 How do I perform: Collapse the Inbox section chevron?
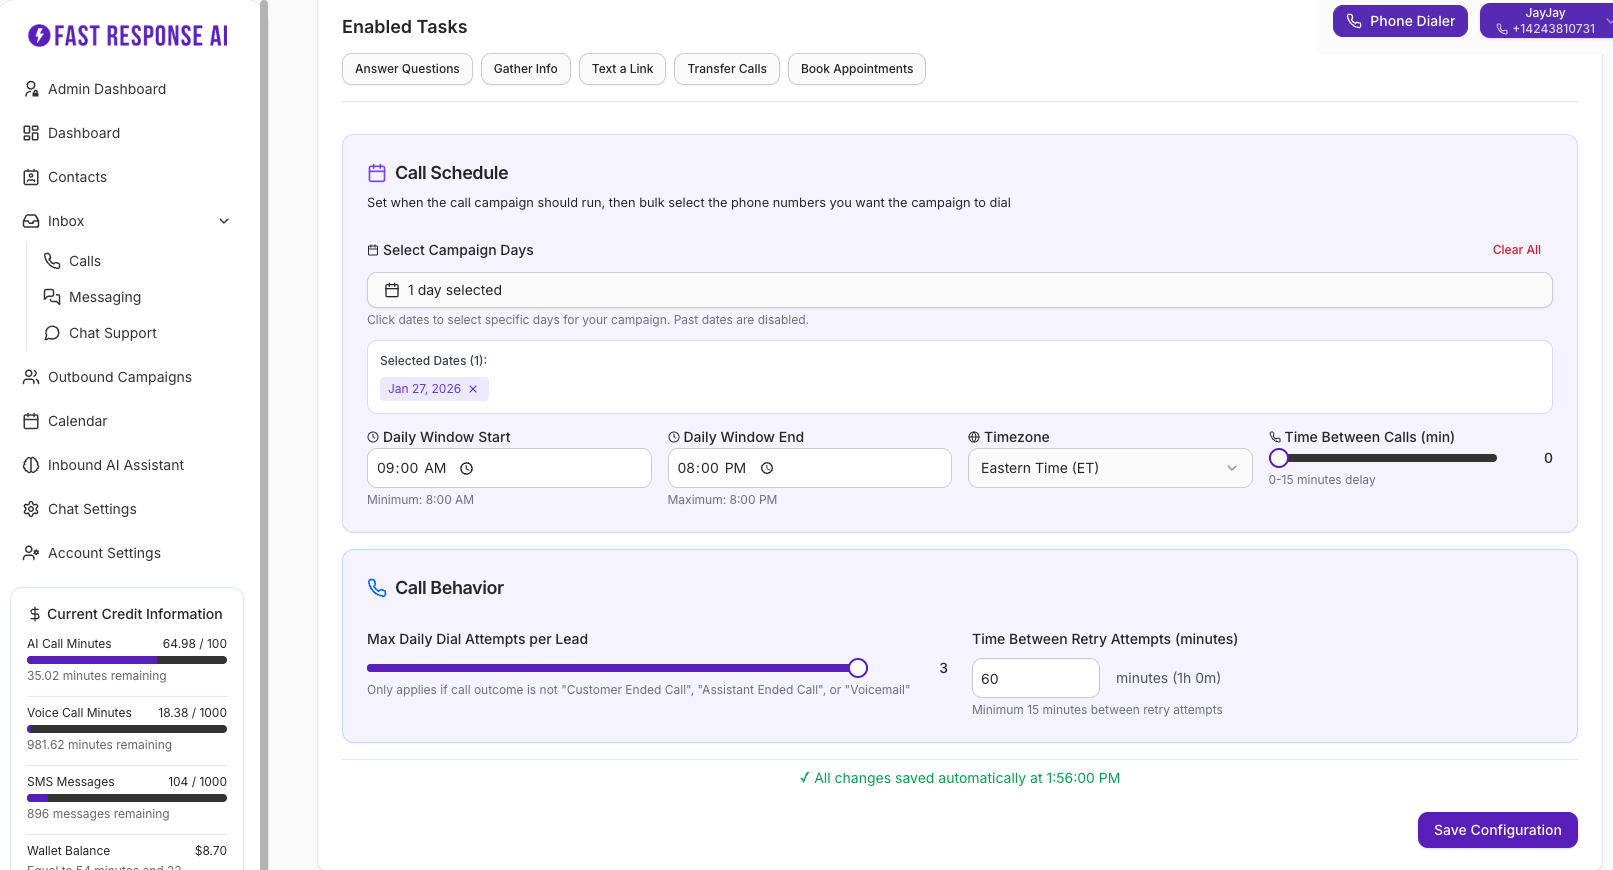224,221
